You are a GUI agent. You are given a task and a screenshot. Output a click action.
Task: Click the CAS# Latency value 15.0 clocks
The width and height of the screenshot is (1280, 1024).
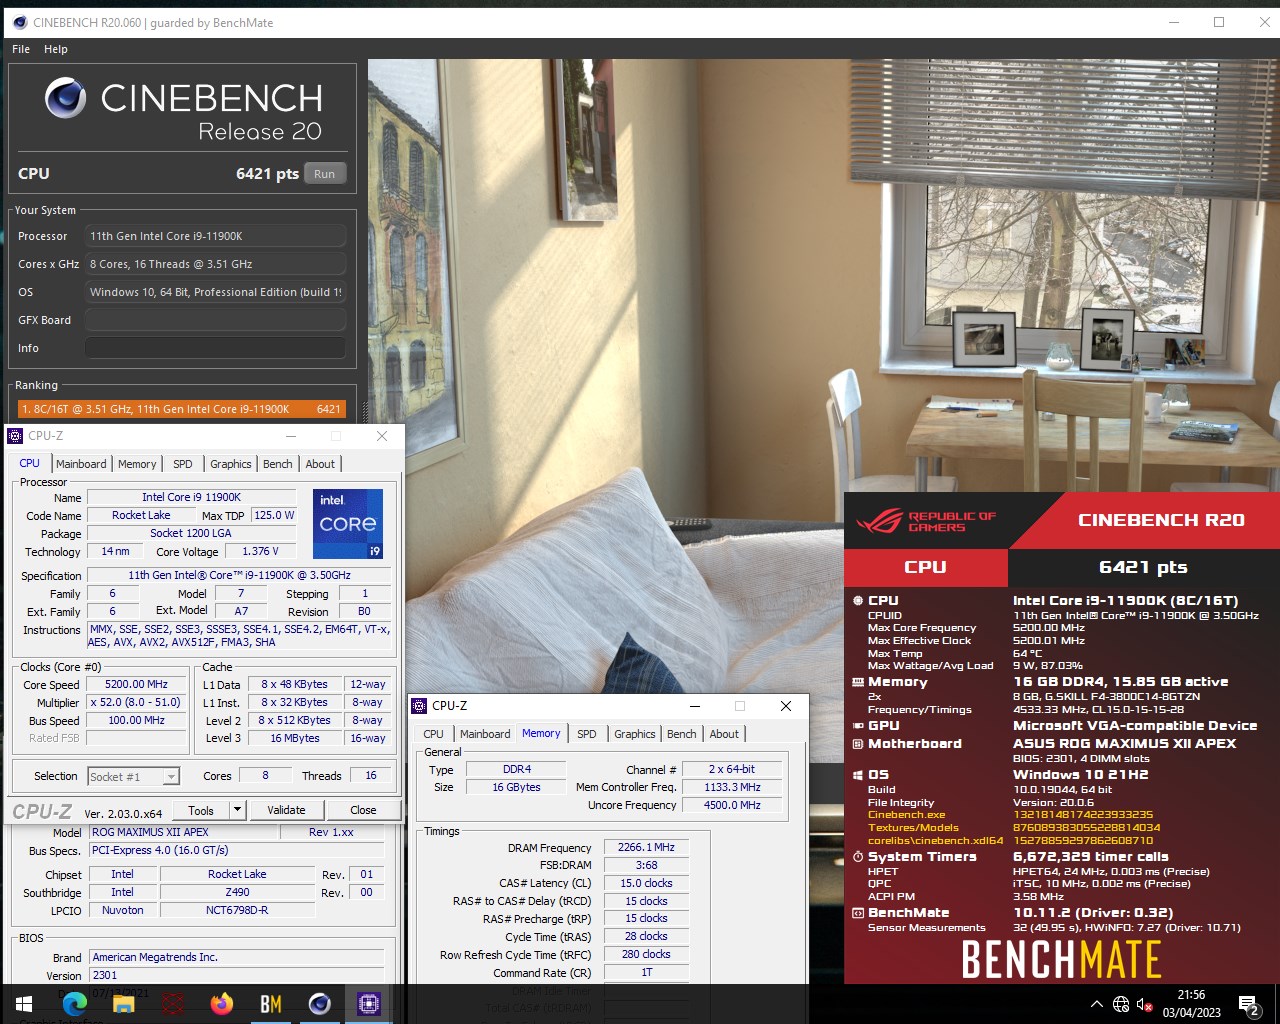pos(646,884)
